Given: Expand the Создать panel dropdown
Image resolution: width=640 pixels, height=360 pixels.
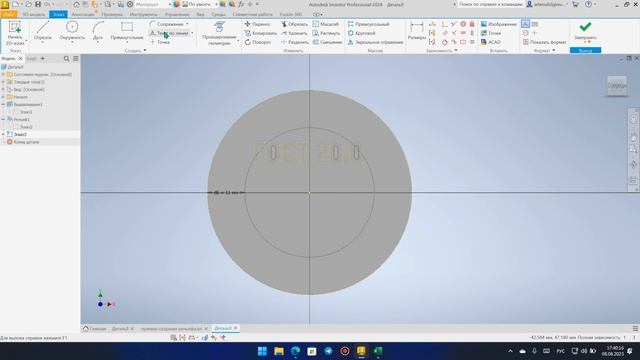Looking at the screenshot, I should (x=136, y=51).
